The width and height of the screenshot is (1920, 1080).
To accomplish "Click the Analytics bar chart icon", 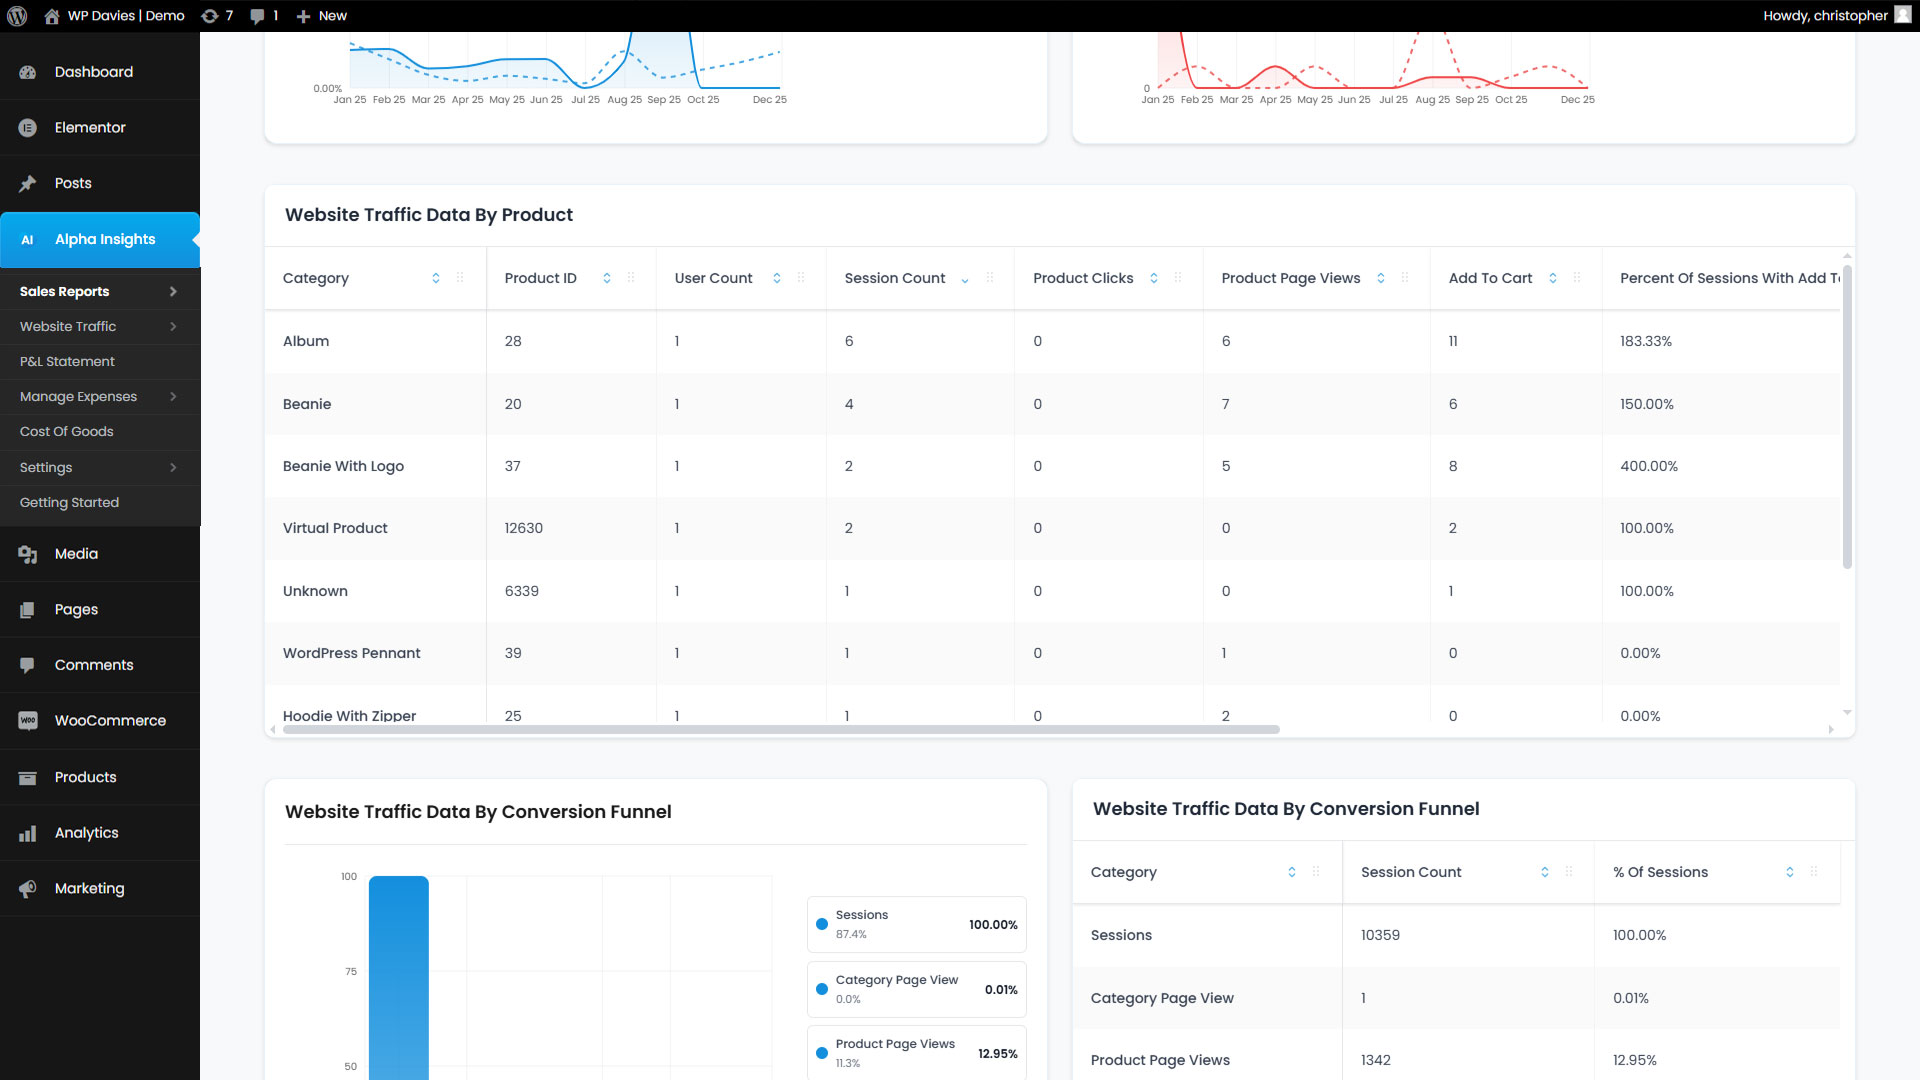I will point(28,833).
